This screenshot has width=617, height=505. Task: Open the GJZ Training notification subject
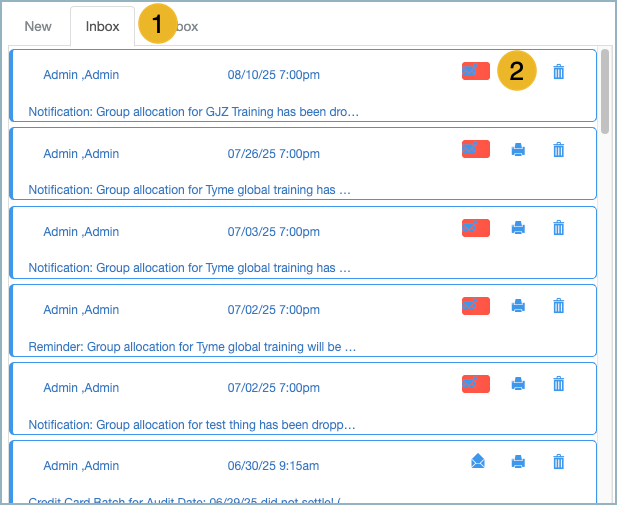193,111
